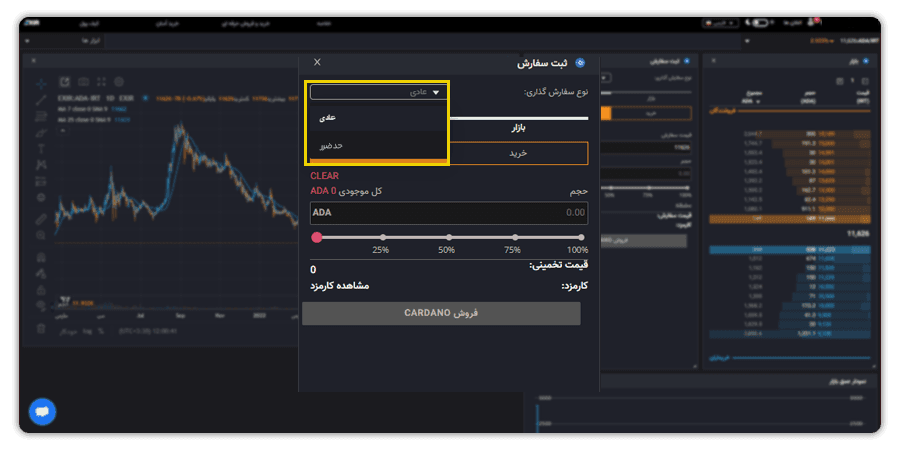Viewport: 900px width, 450px height.
Task: Click the trash icon to remove drawings
Action: [x=41, y=329]
